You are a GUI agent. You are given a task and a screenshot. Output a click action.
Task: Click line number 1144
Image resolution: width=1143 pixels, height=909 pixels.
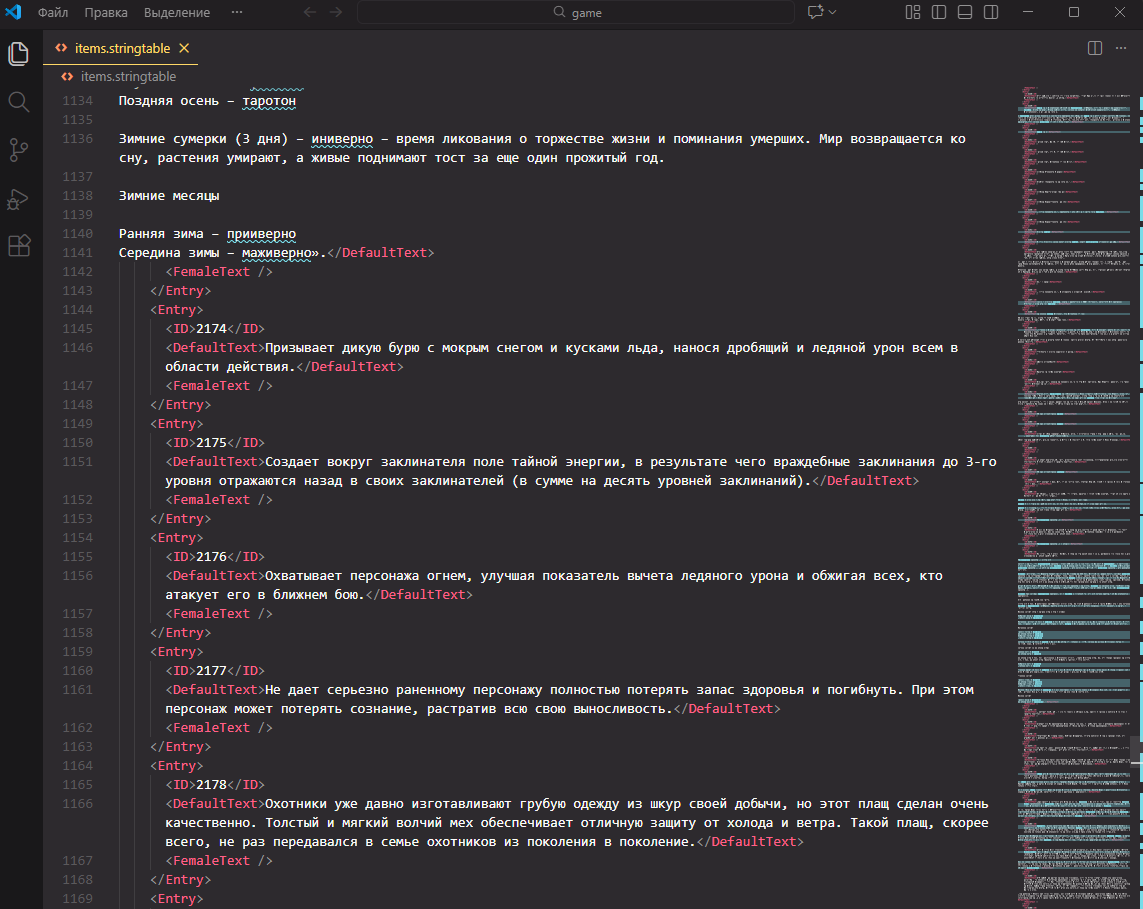click(x=77, y=310)
